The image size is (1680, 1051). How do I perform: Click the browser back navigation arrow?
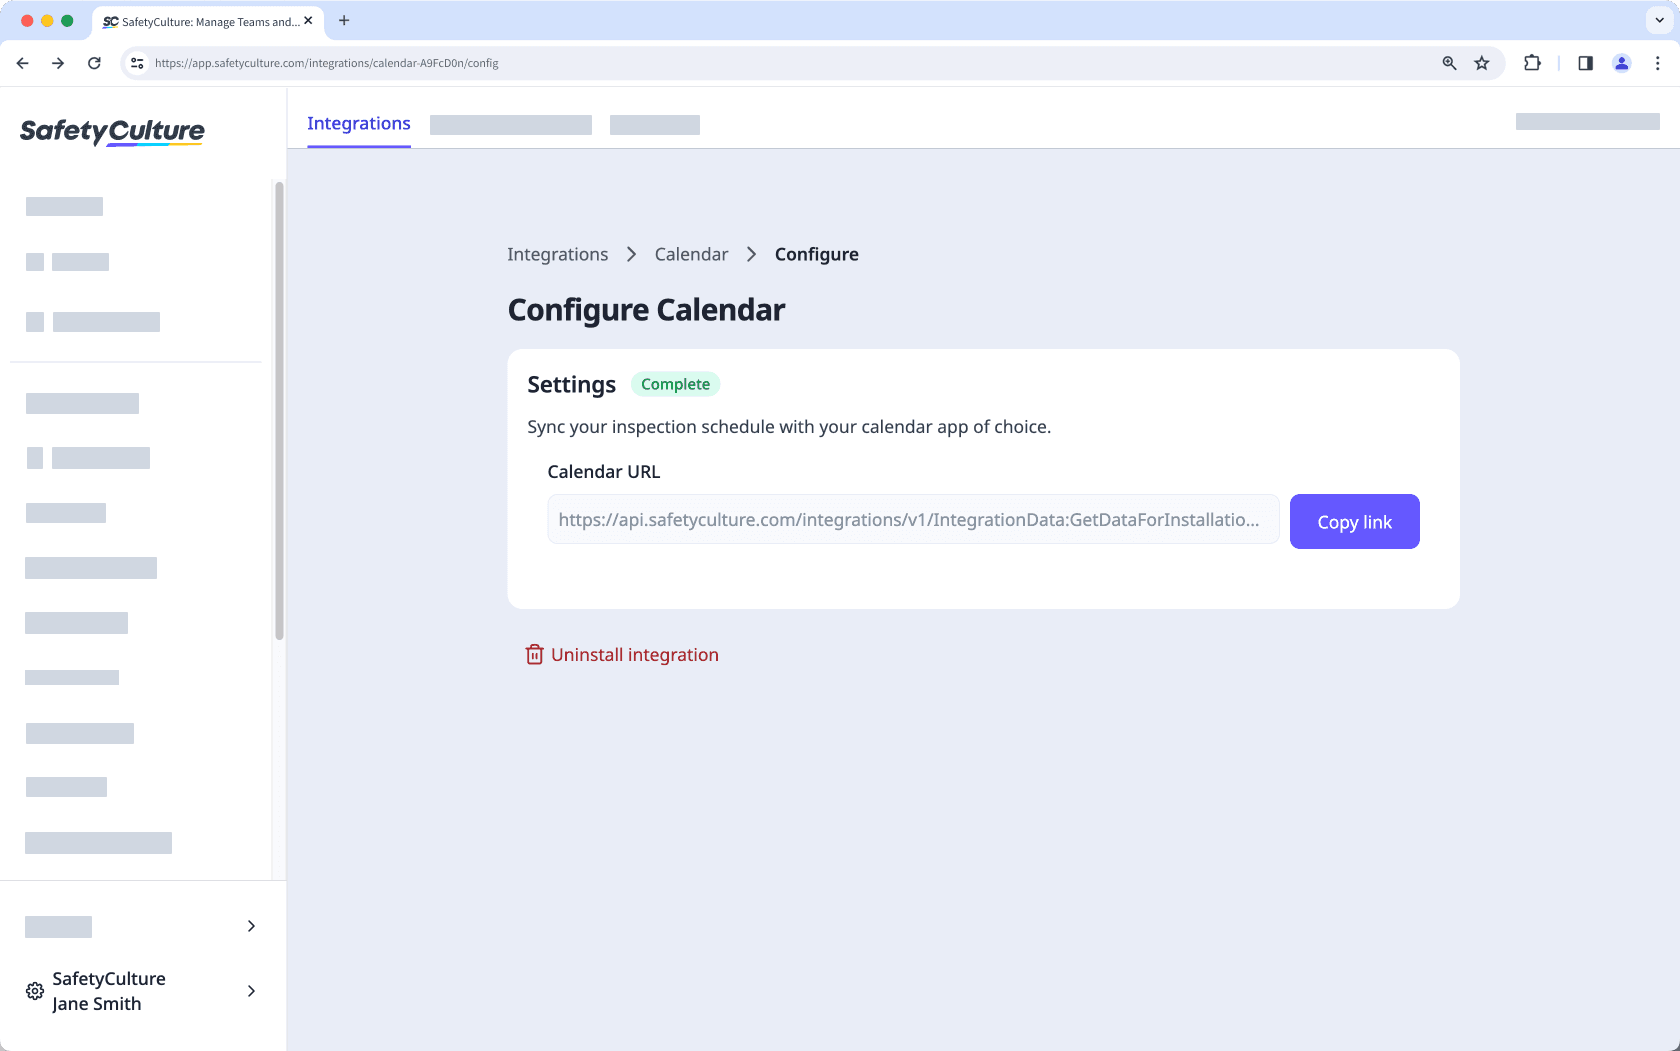22,62
